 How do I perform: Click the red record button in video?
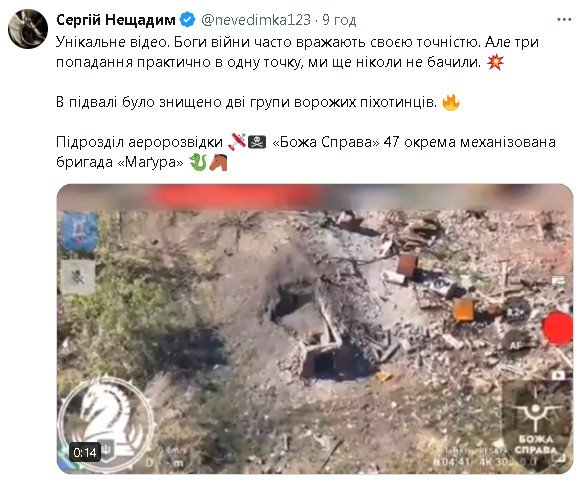557,329
